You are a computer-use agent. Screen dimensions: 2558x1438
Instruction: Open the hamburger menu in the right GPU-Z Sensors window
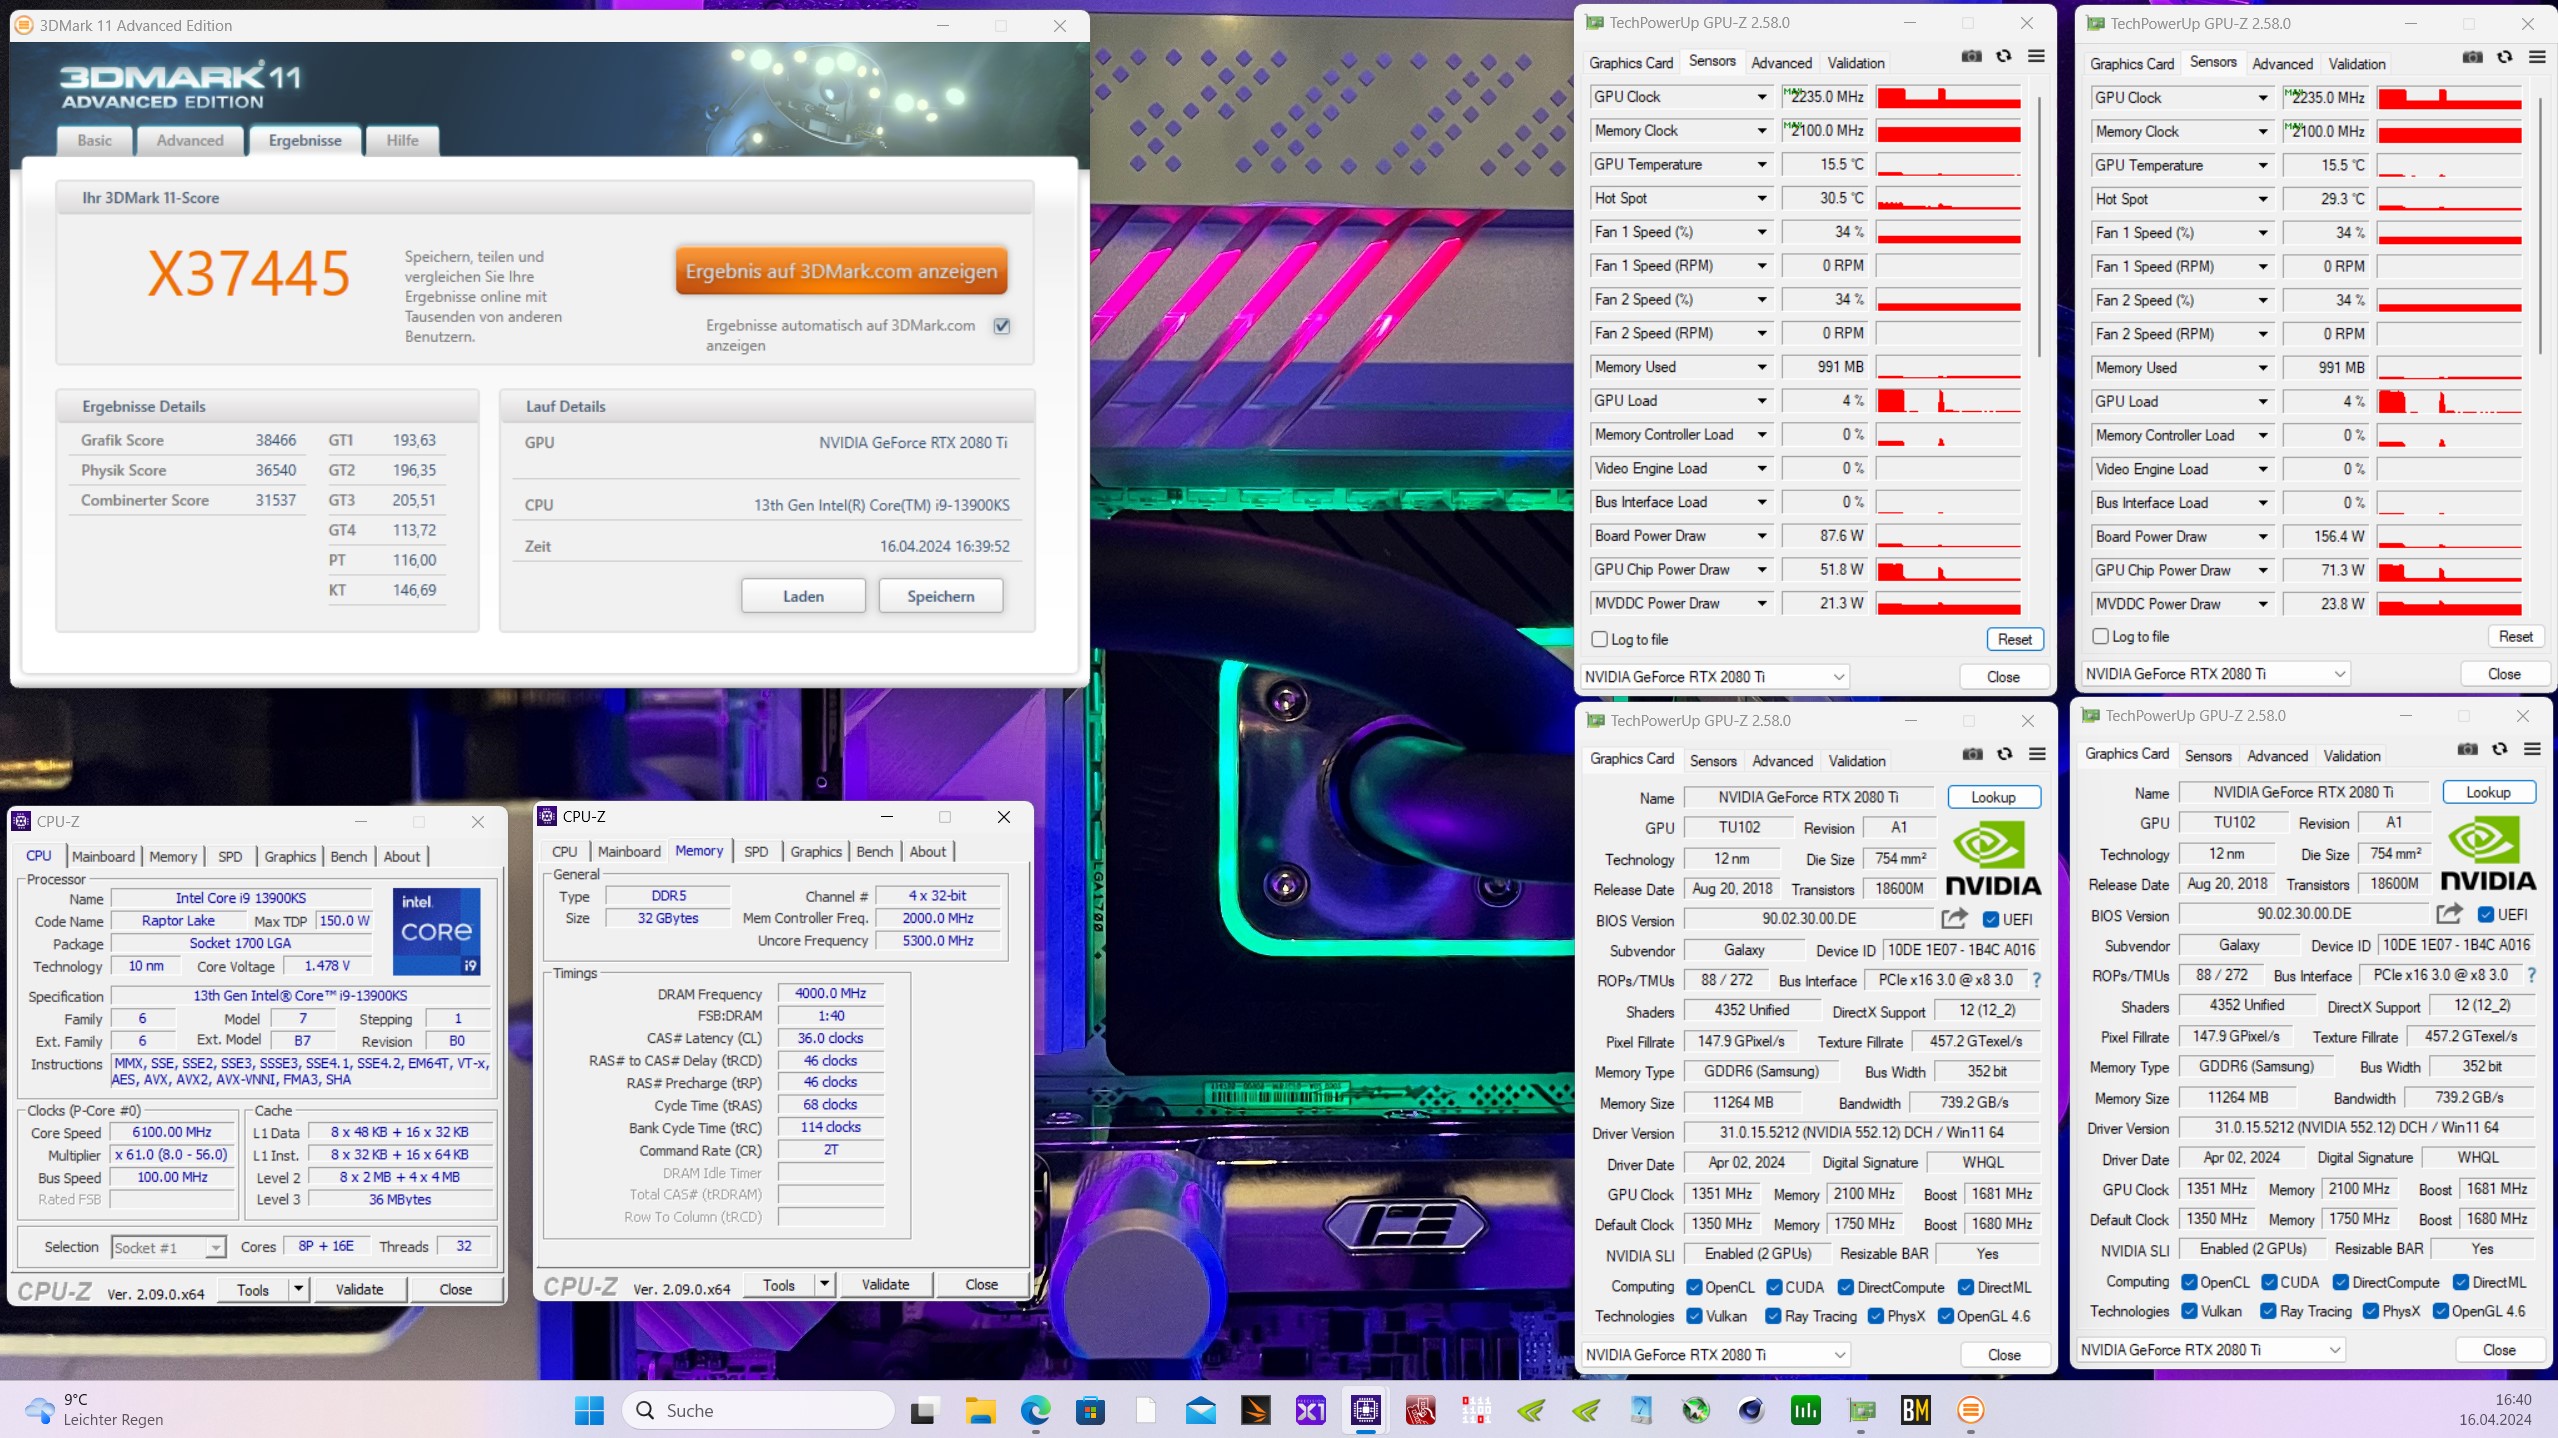coord(2537,58)
